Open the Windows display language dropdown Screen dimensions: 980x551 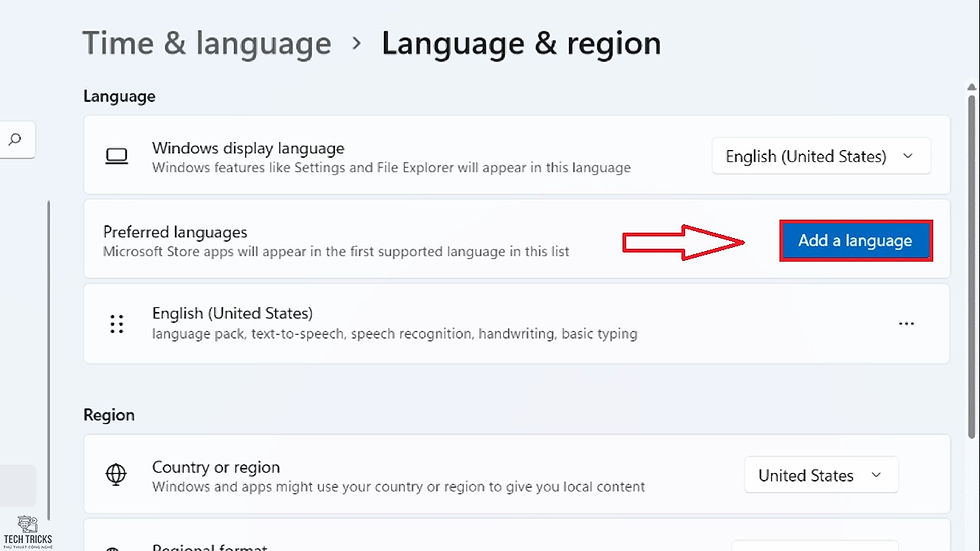tap(821, 156)
